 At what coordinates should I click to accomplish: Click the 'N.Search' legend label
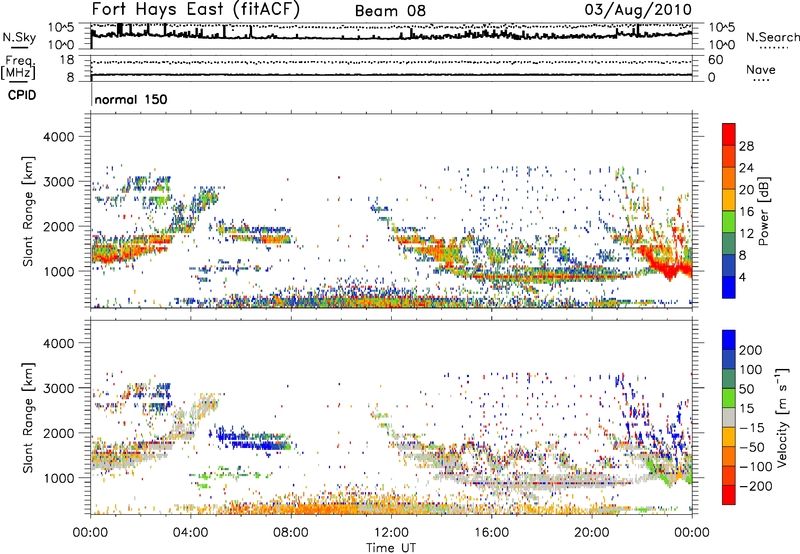point(772,37)
